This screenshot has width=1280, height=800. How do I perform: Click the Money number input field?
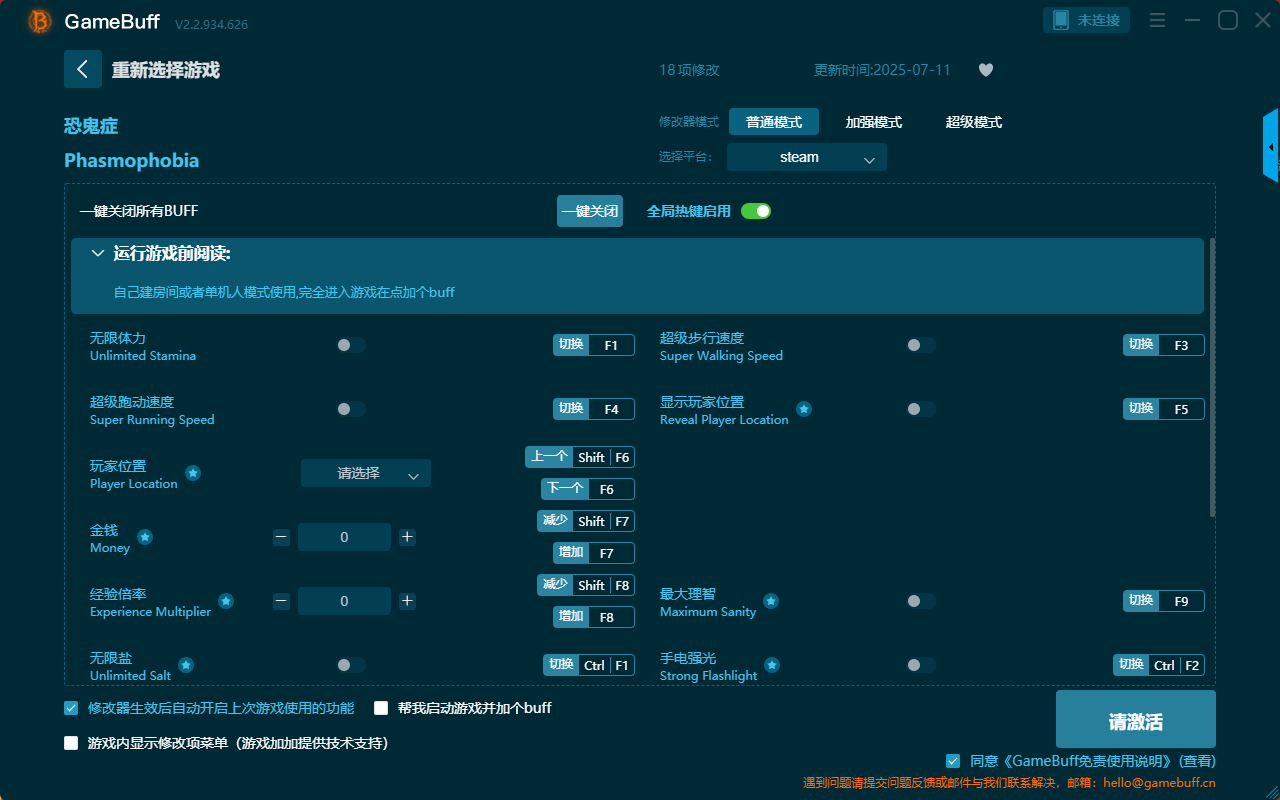(344, 536)
